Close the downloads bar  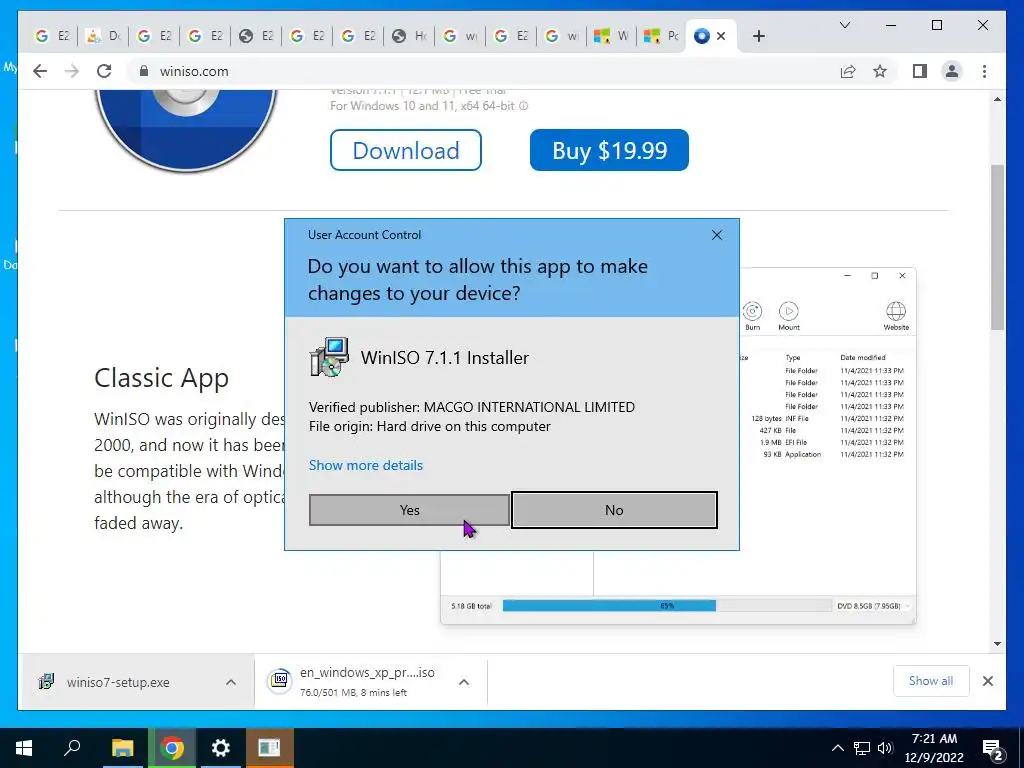(987, 681)
